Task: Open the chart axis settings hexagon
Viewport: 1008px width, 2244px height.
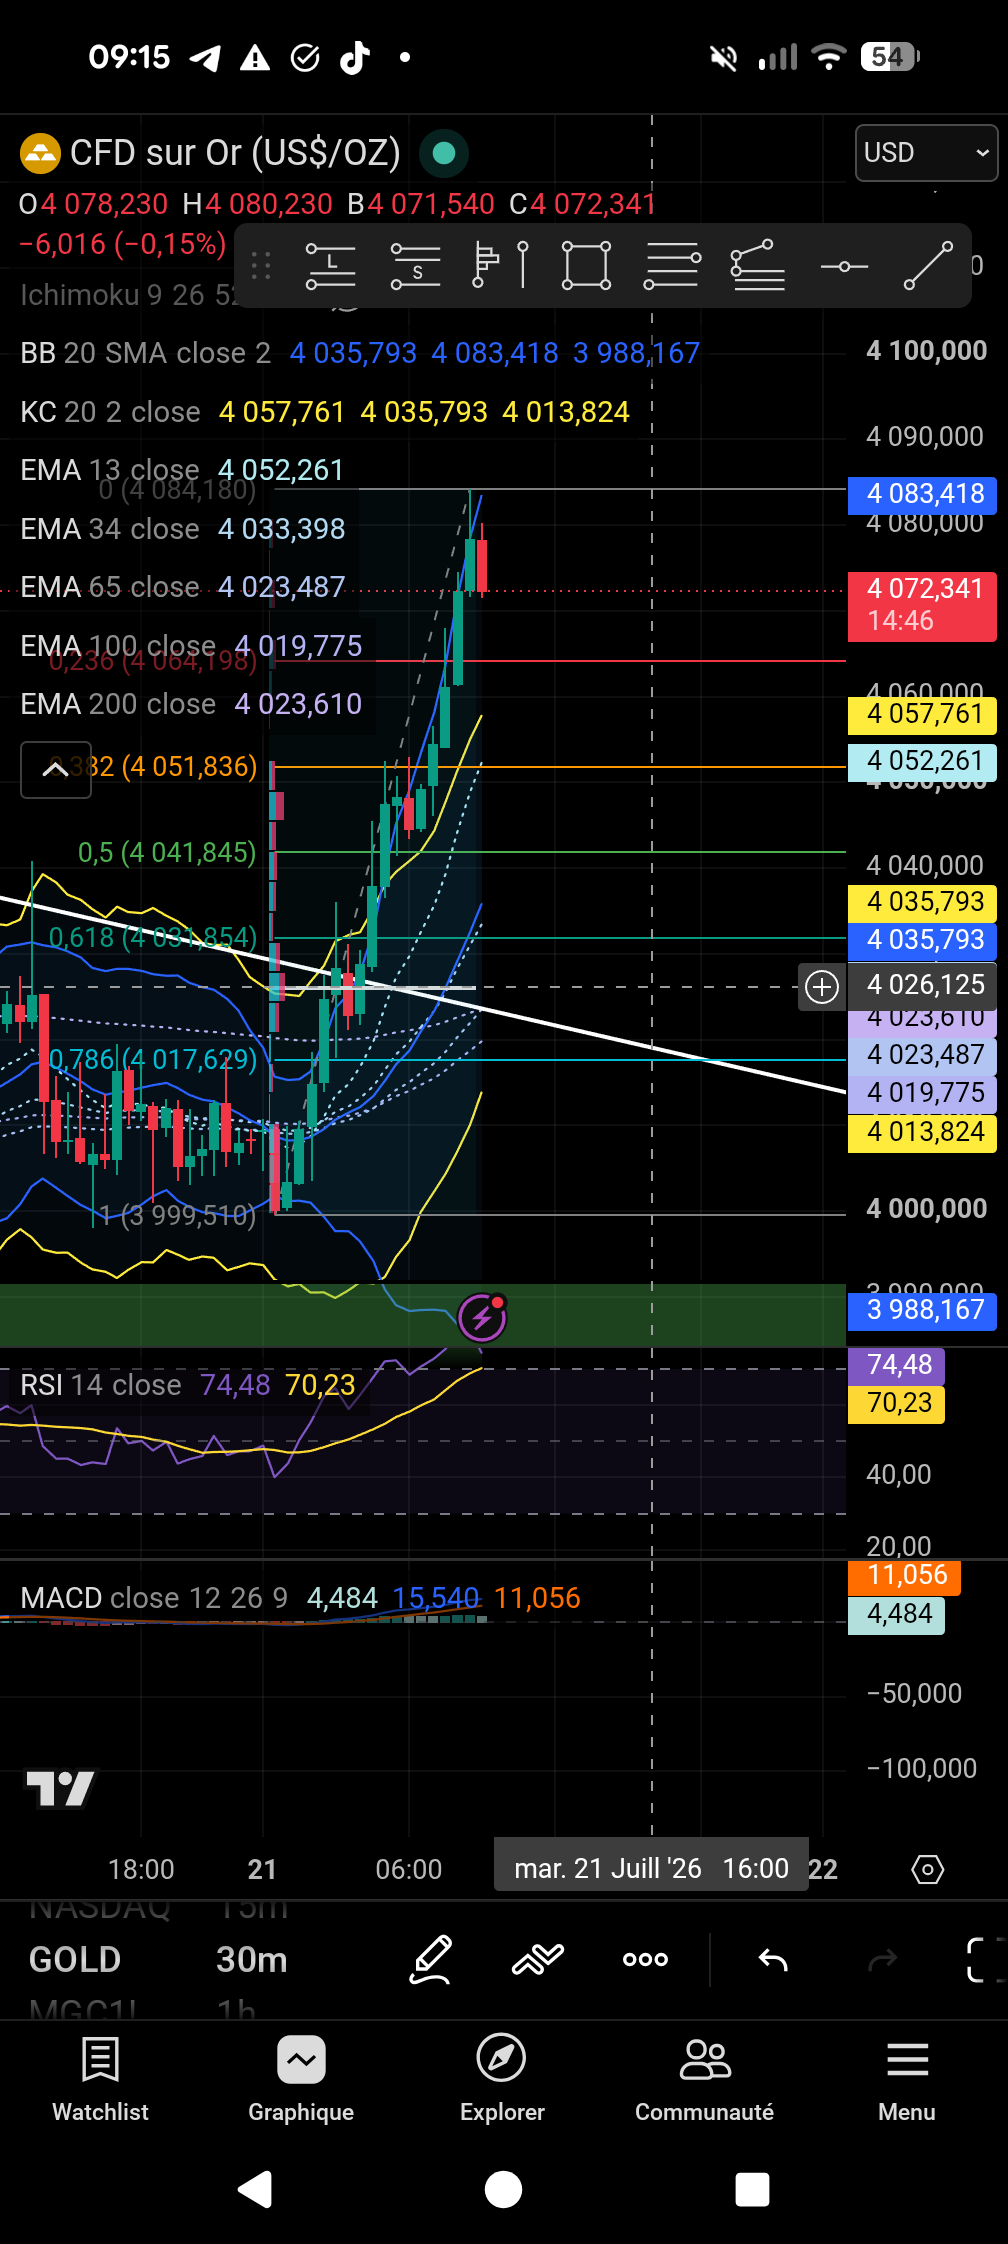Action: [927, 1869]
